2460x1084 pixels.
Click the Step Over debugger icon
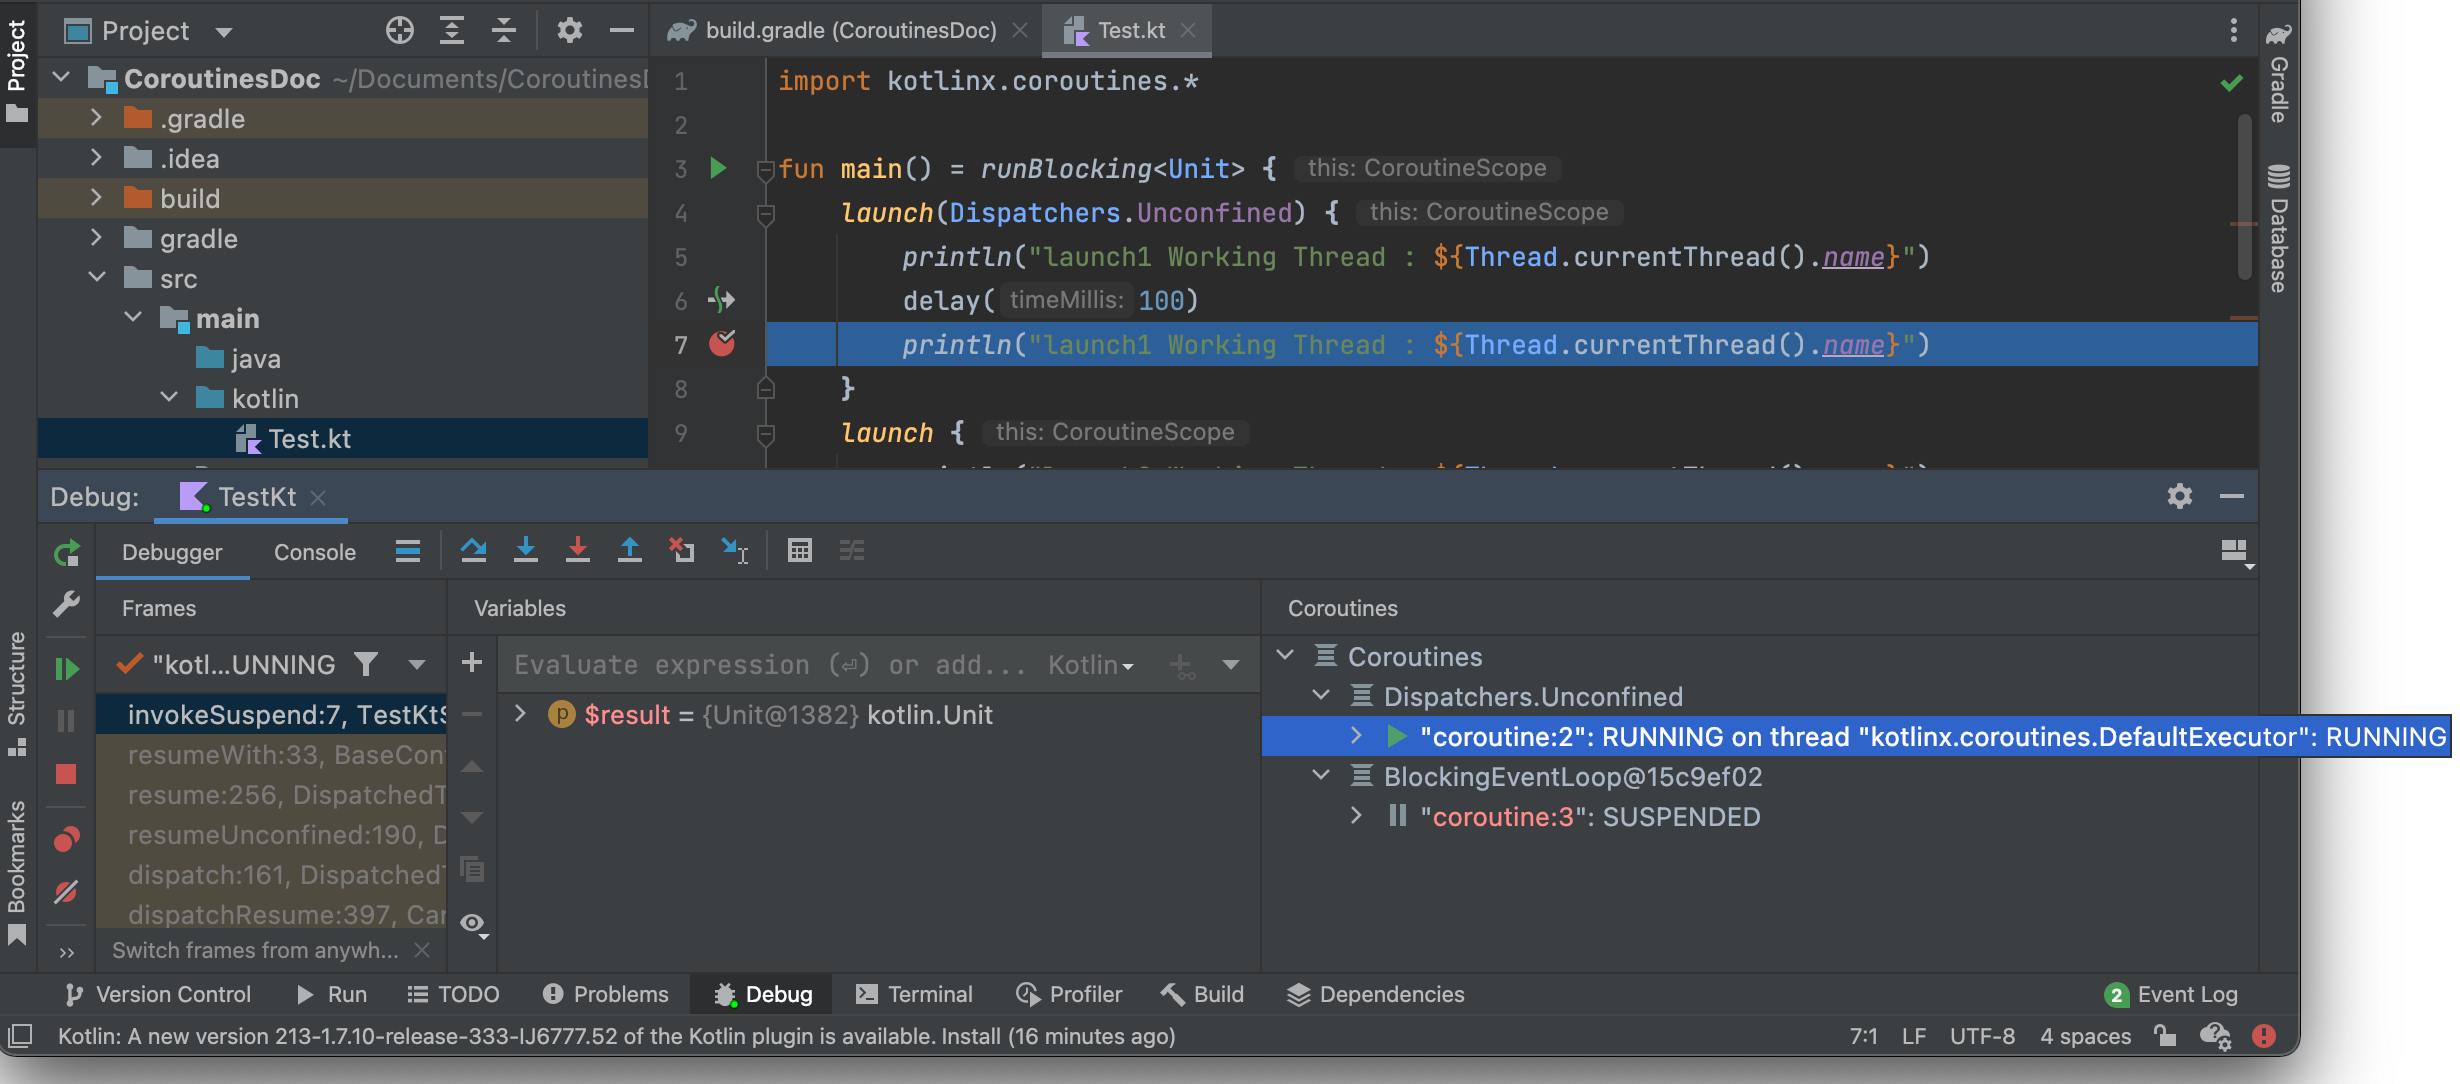(x=473, y=550)
